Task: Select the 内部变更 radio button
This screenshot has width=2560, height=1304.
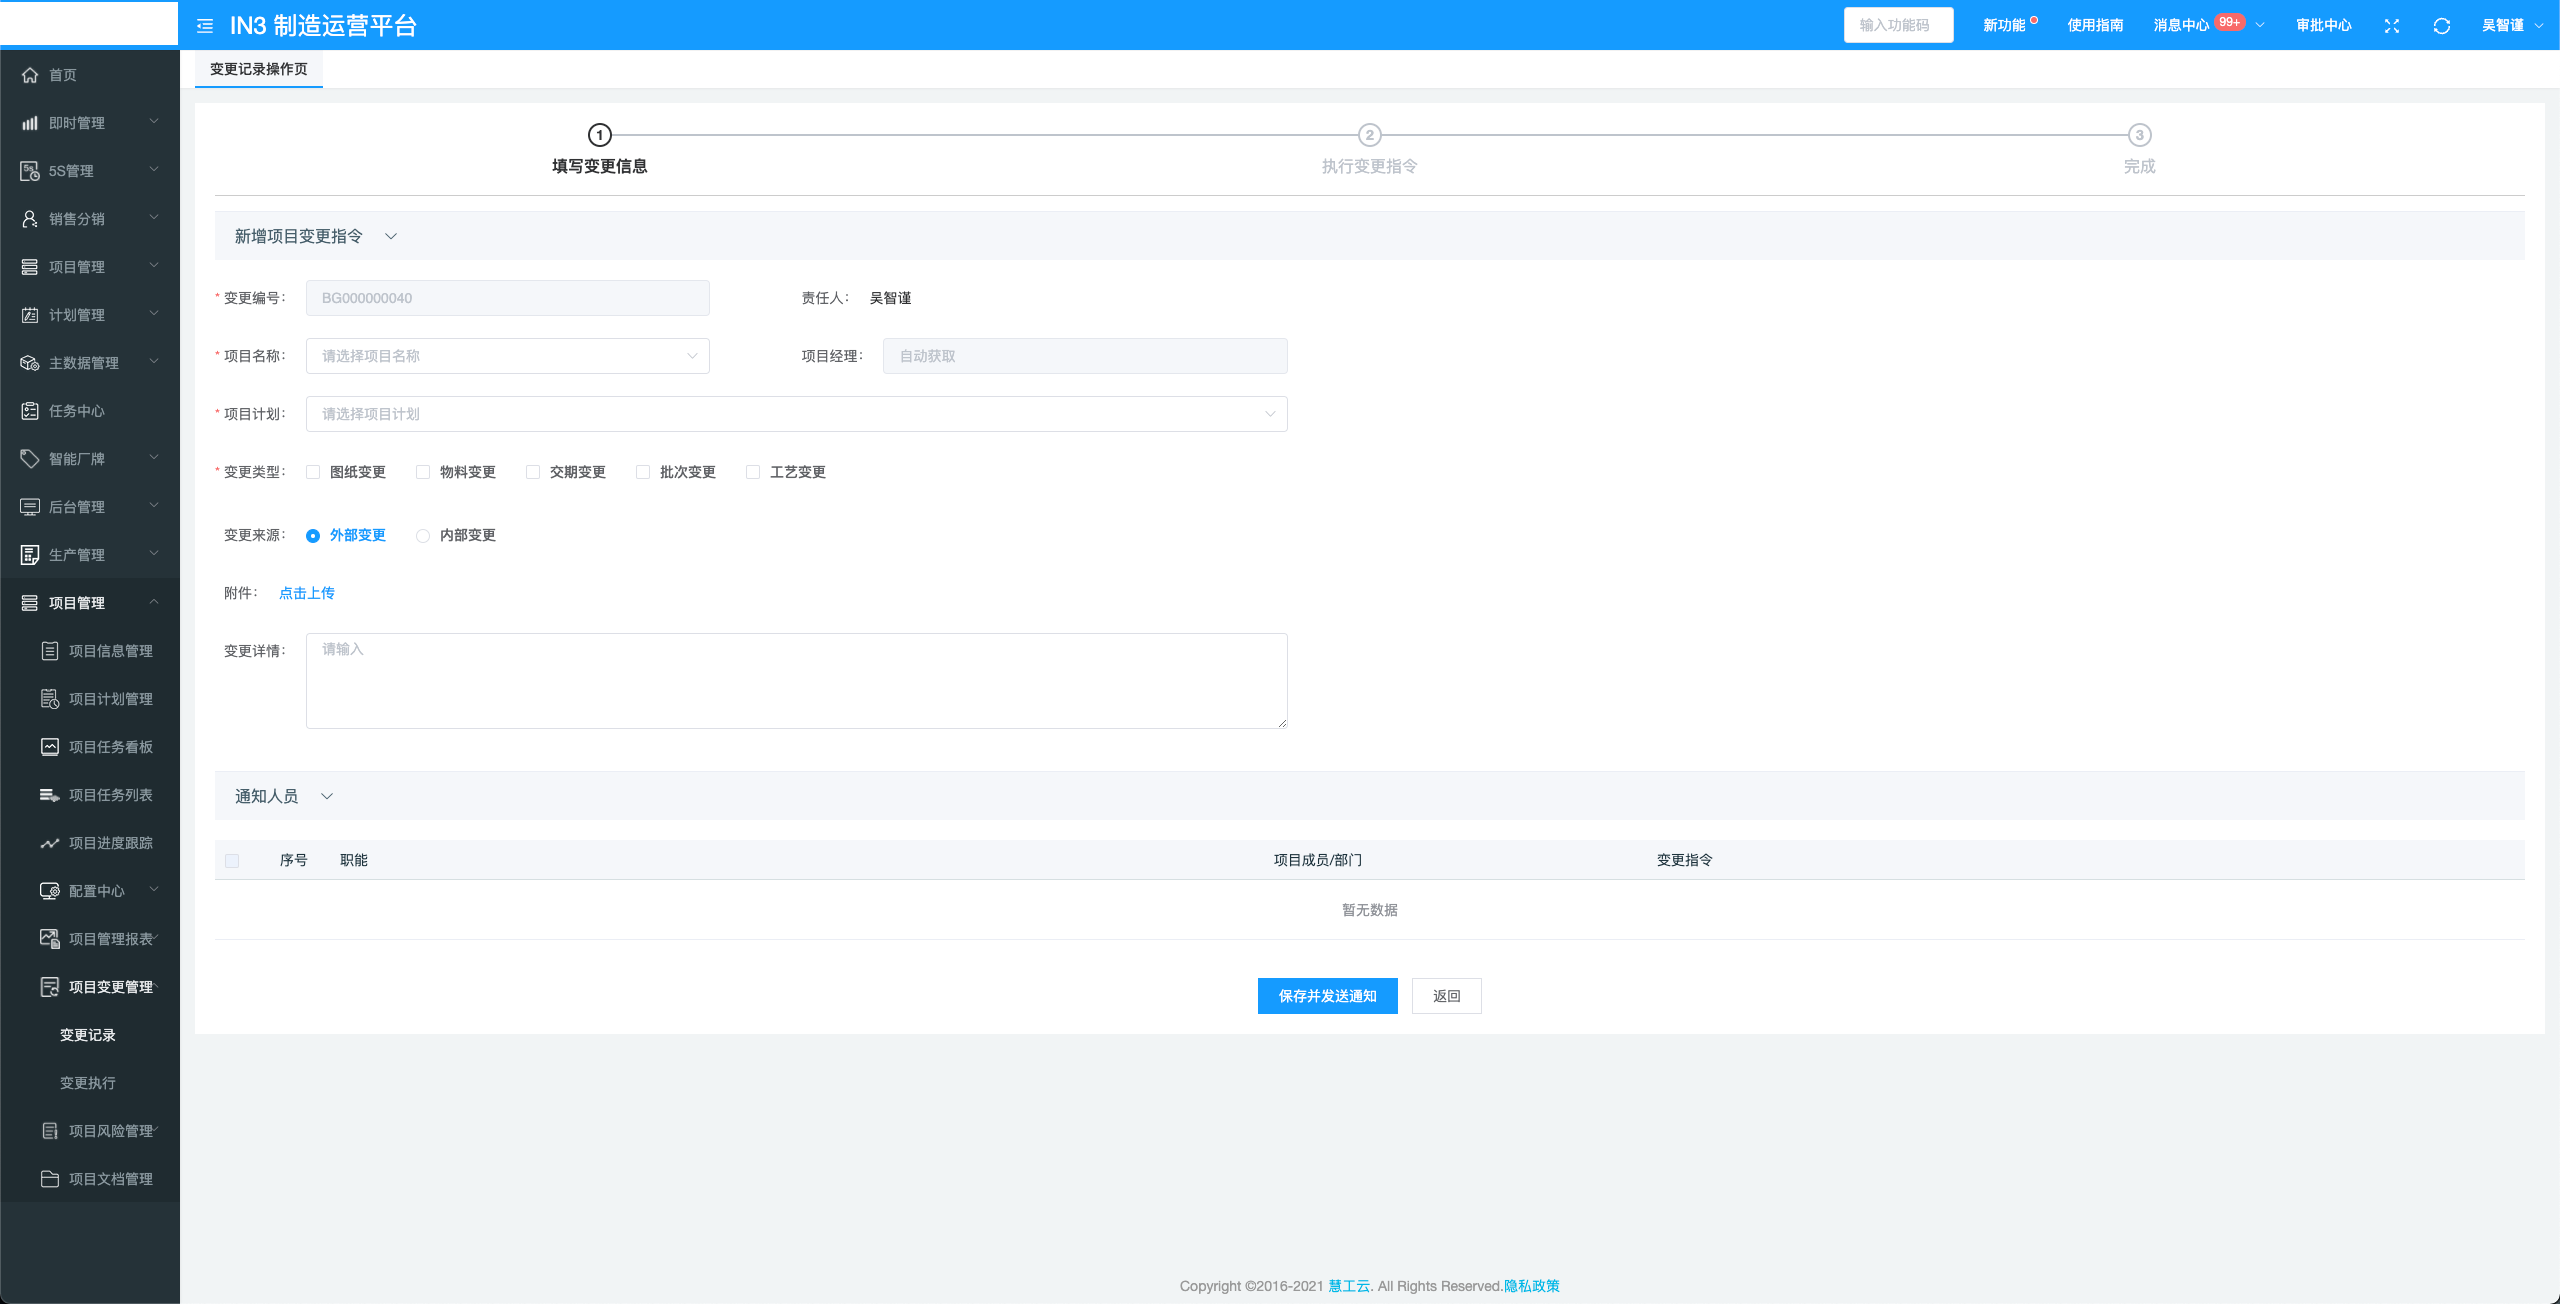Action: coord(423,536)
